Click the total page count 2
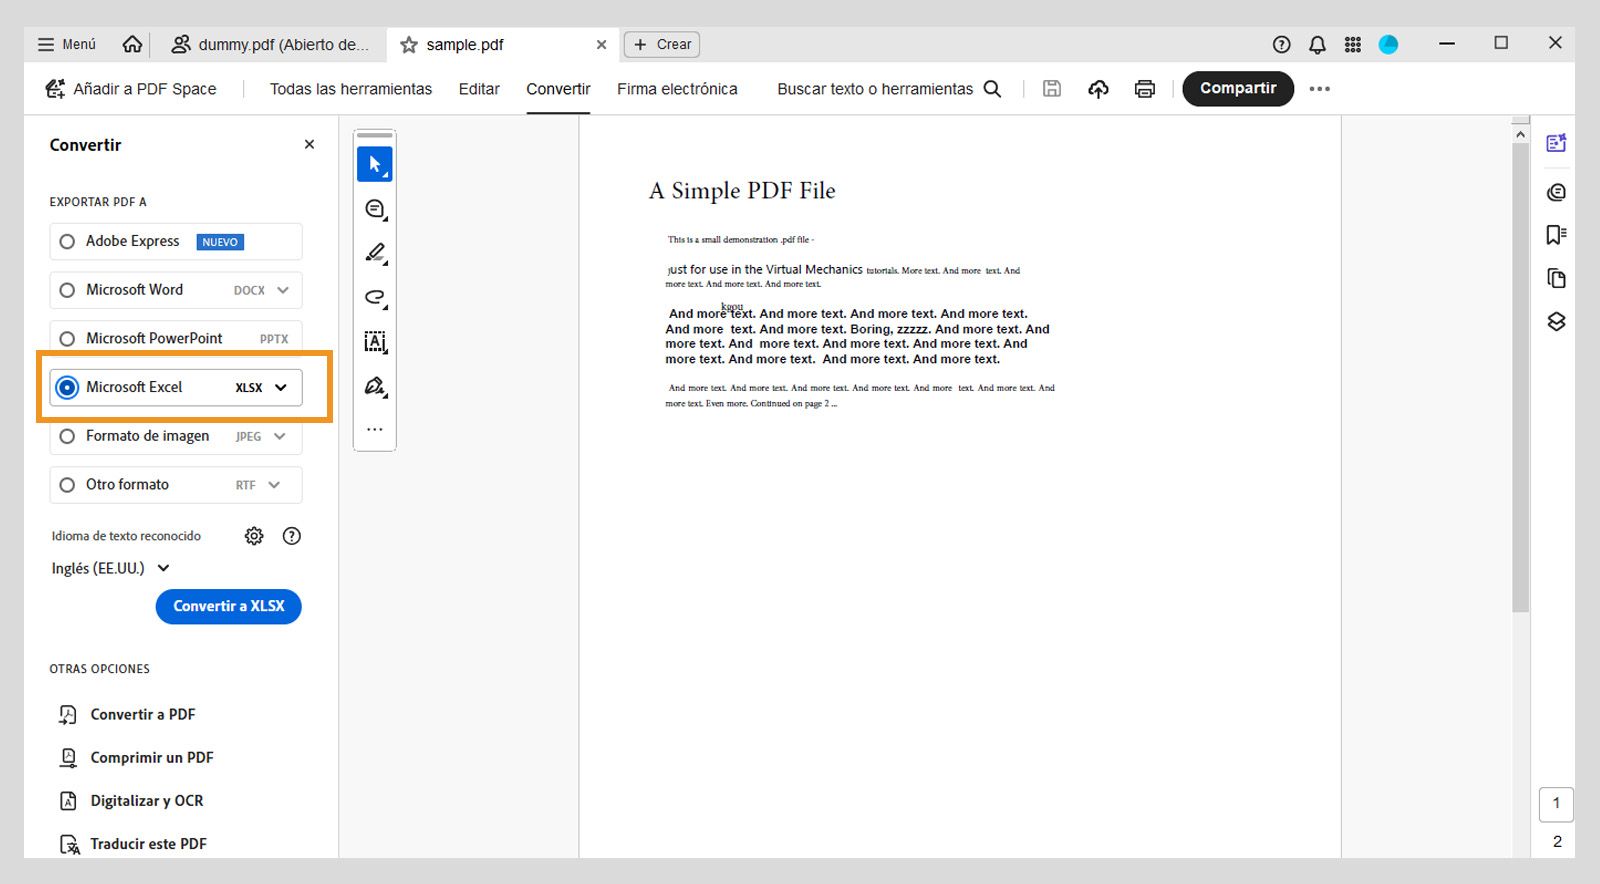1600x884 pixels. coord(1557,841)
